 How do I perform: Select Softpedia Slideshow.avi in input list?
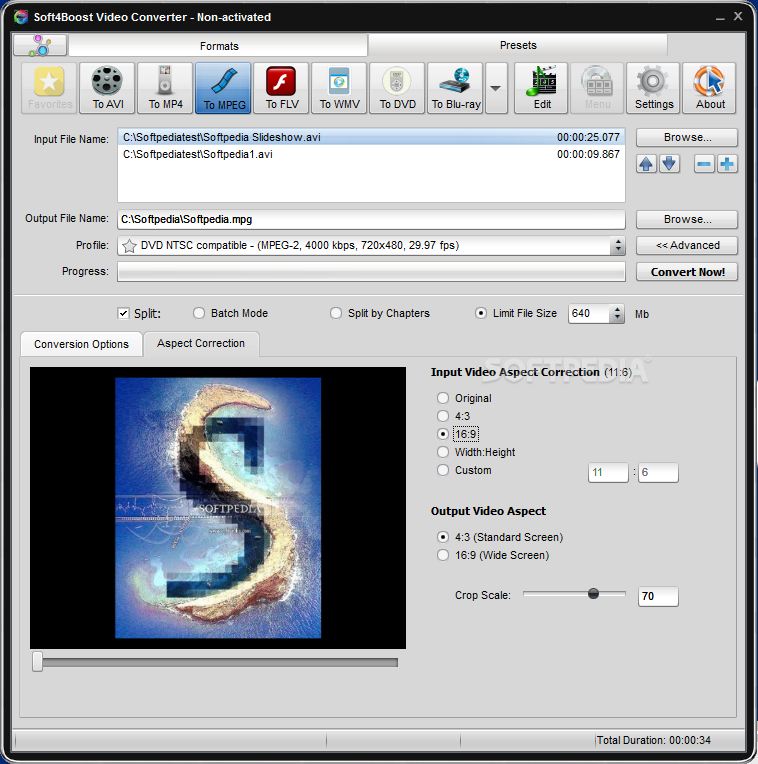coord(371,137)
